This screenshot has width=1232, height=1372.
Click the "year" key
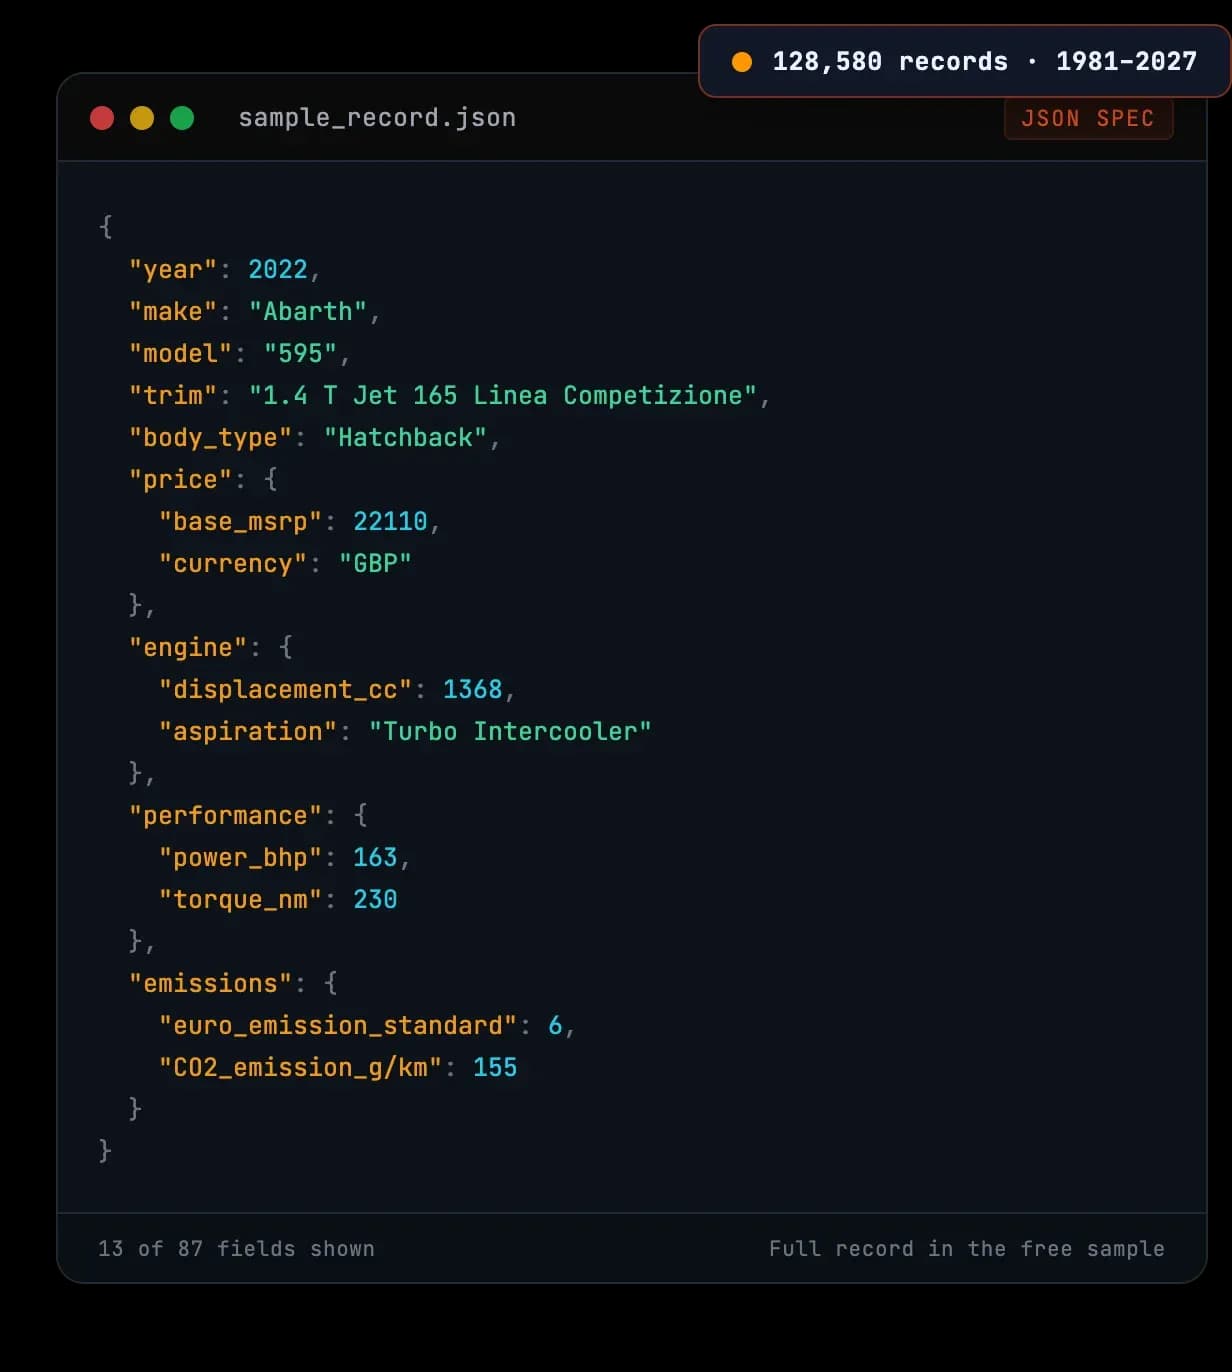click(173, 270)
